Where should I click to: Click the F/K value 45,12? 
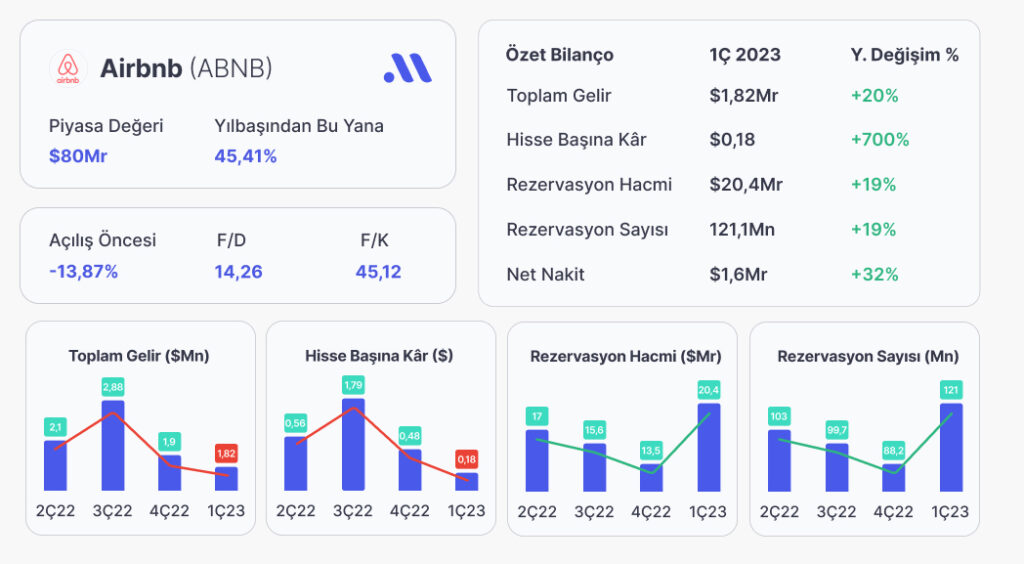pos(378,272)
